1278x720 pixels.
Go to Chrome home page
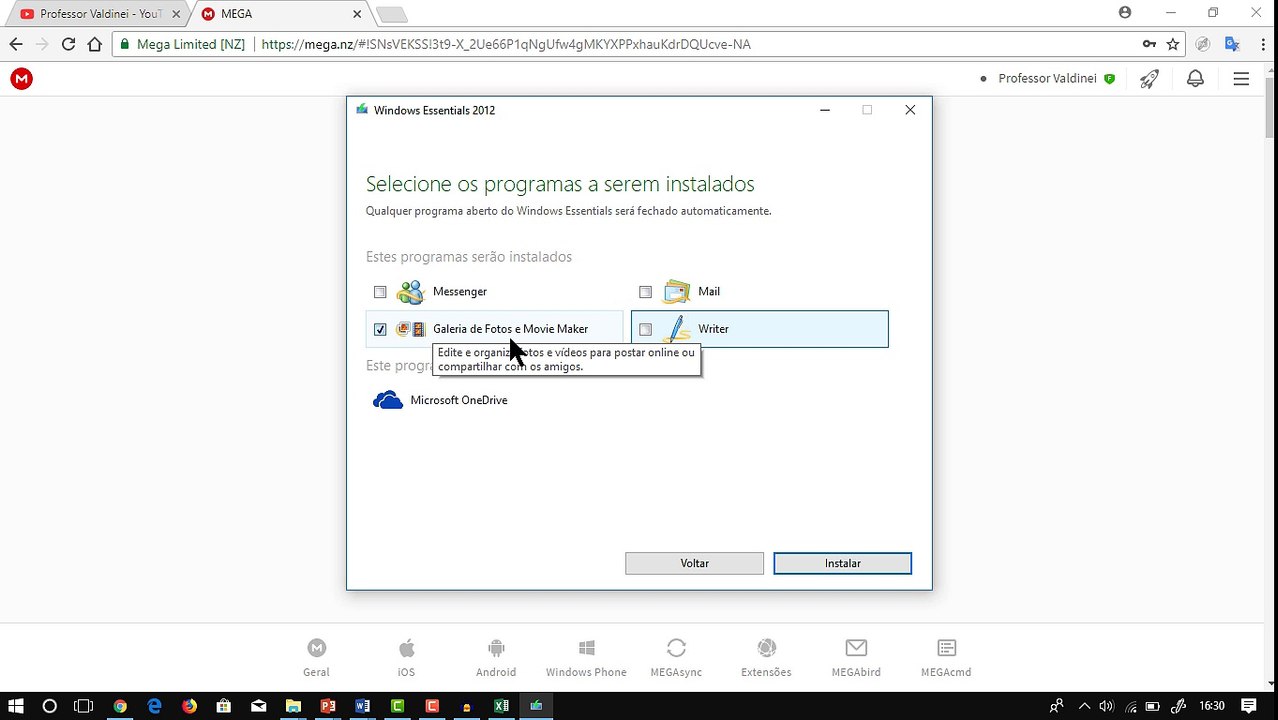tap(95, 44)
